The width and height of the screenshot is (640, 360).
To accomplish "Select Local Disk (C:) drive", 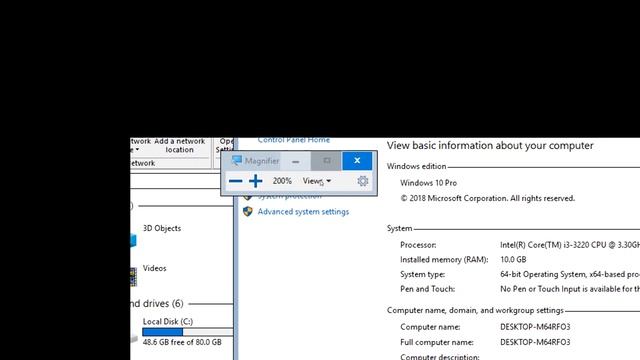I will click(168, 322).
